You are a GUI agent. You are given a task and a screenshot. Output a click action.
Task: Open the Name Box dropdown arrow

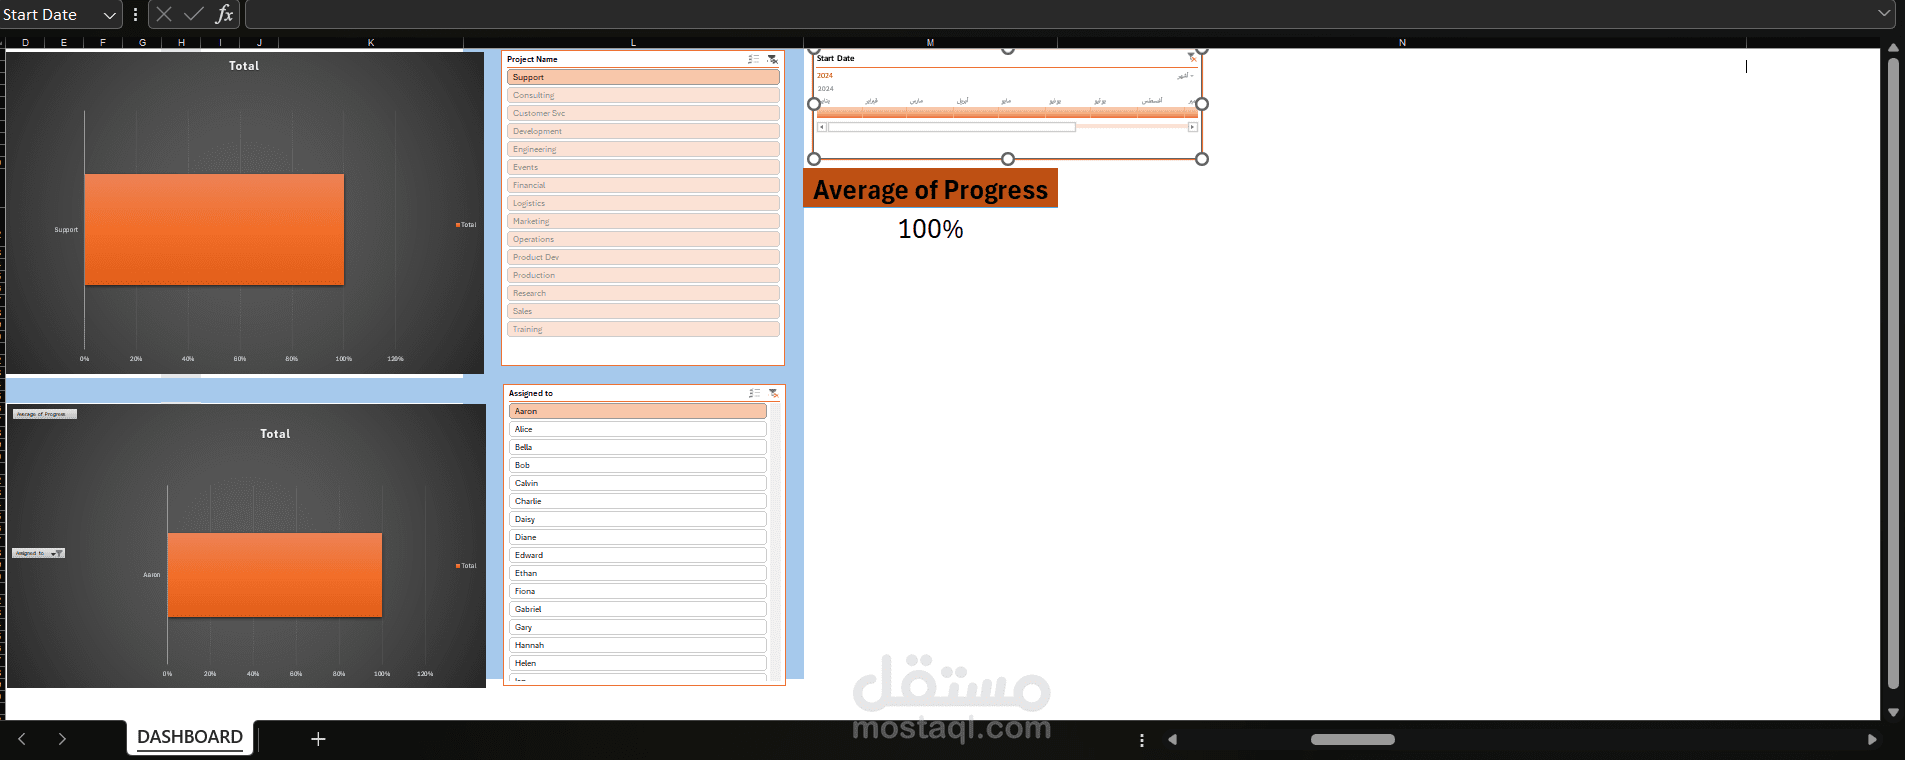coord(110,15)
